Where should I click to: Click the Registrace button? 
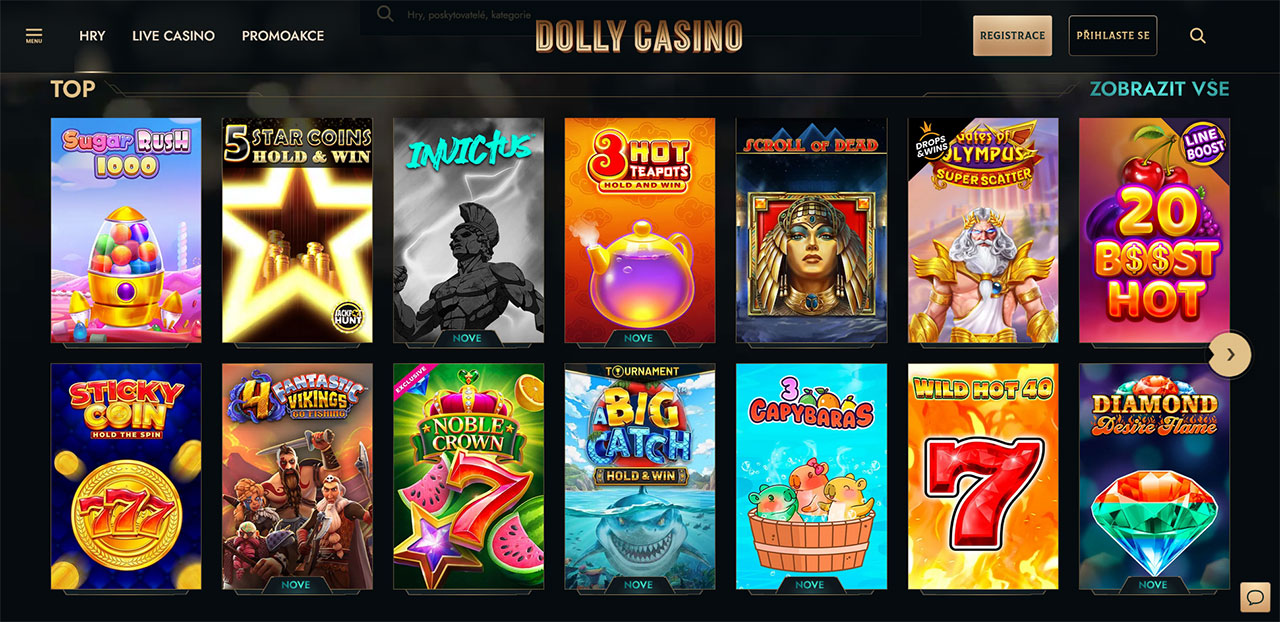pos(1012,35)
